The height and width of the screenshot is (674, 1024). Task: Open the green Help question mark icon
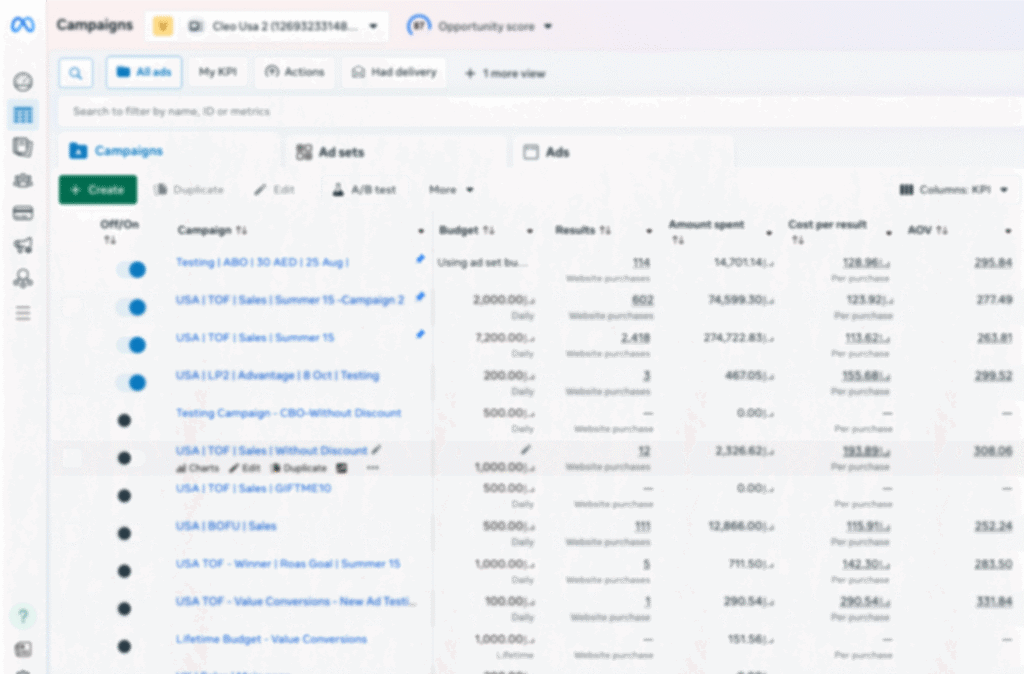point(22,616)
